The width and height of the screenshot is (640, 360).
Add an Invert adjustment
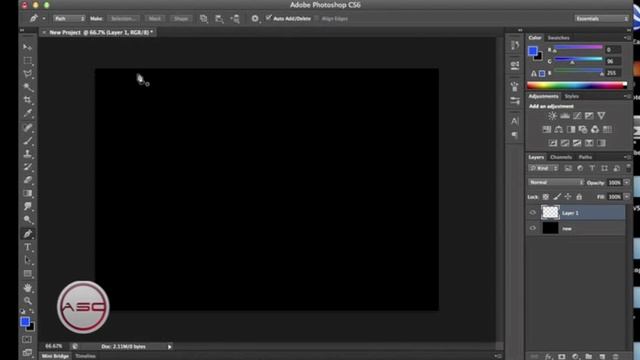pyautogui.click(x=553, y=143)
